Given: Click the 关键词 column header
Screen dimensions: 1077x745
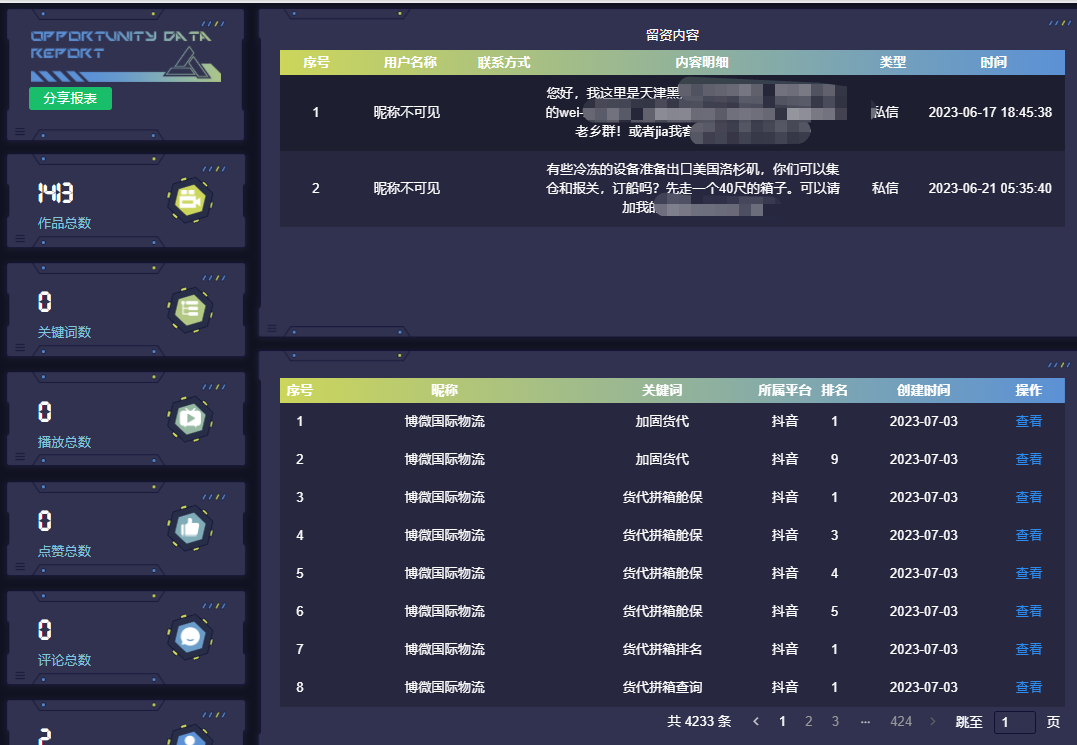Looking at the screenshot, I should pos(662,391).
